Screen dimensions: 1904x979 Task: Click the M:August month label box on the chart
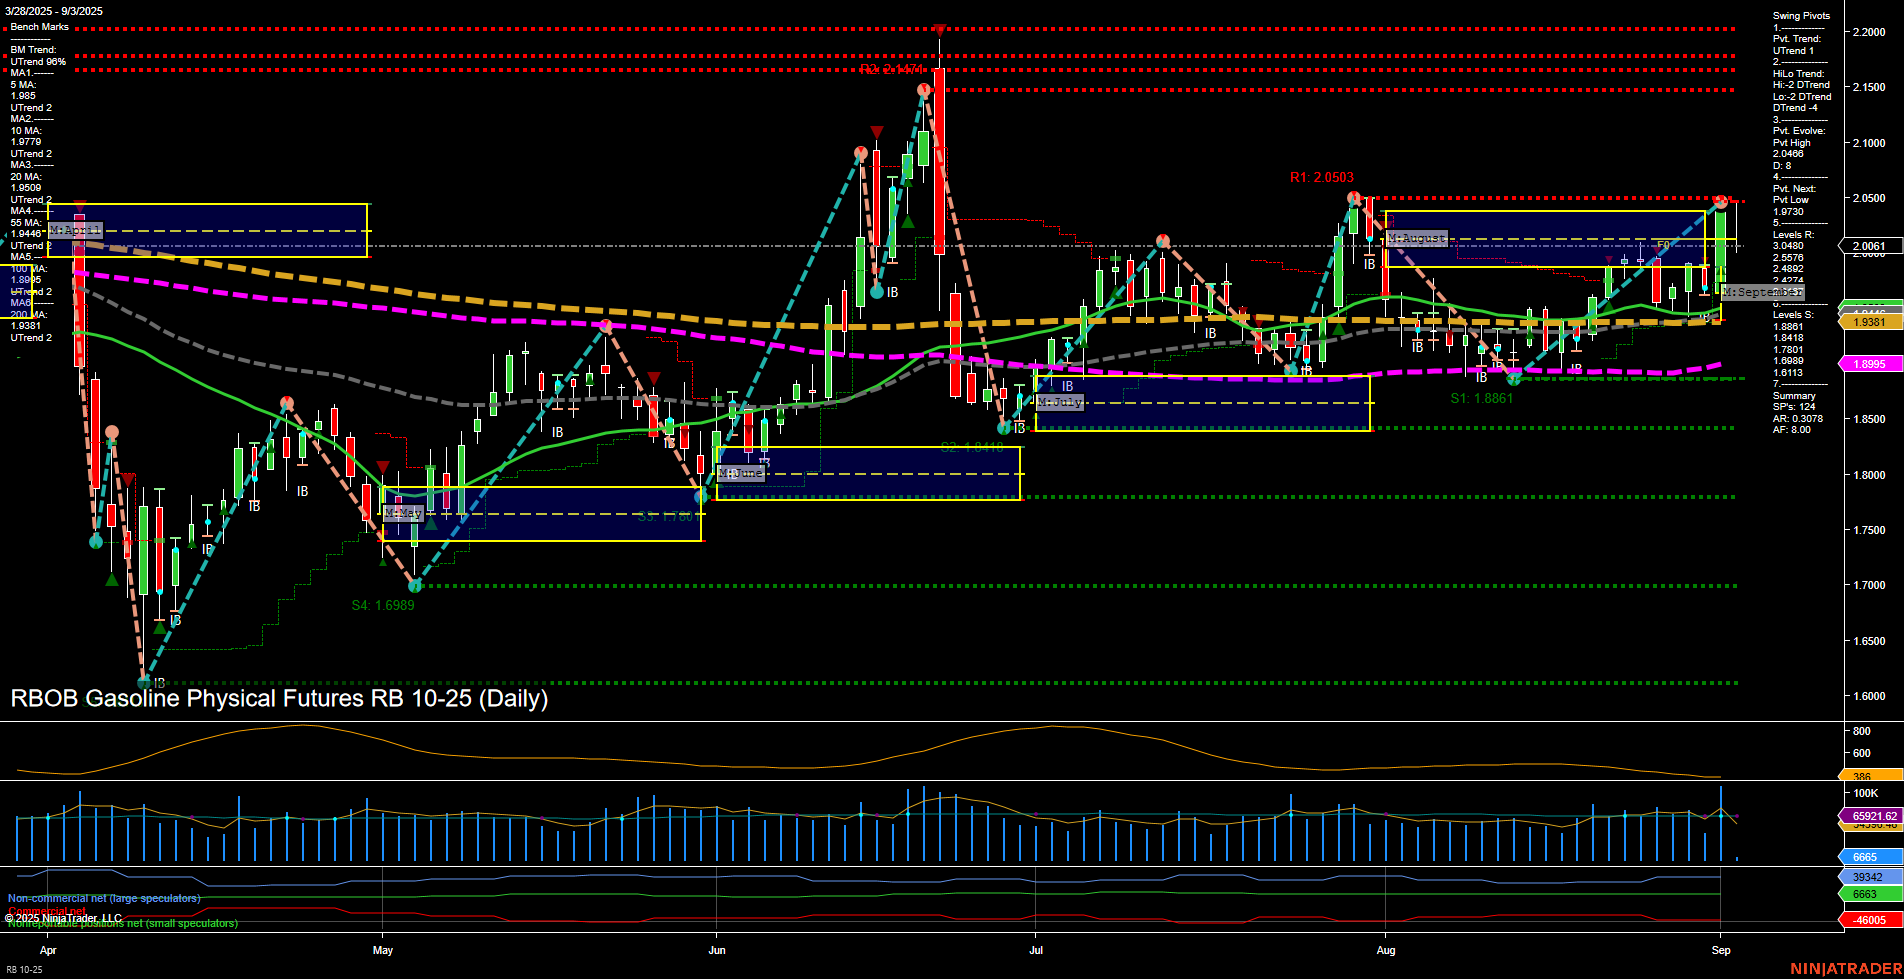(x=1418, y=238)
